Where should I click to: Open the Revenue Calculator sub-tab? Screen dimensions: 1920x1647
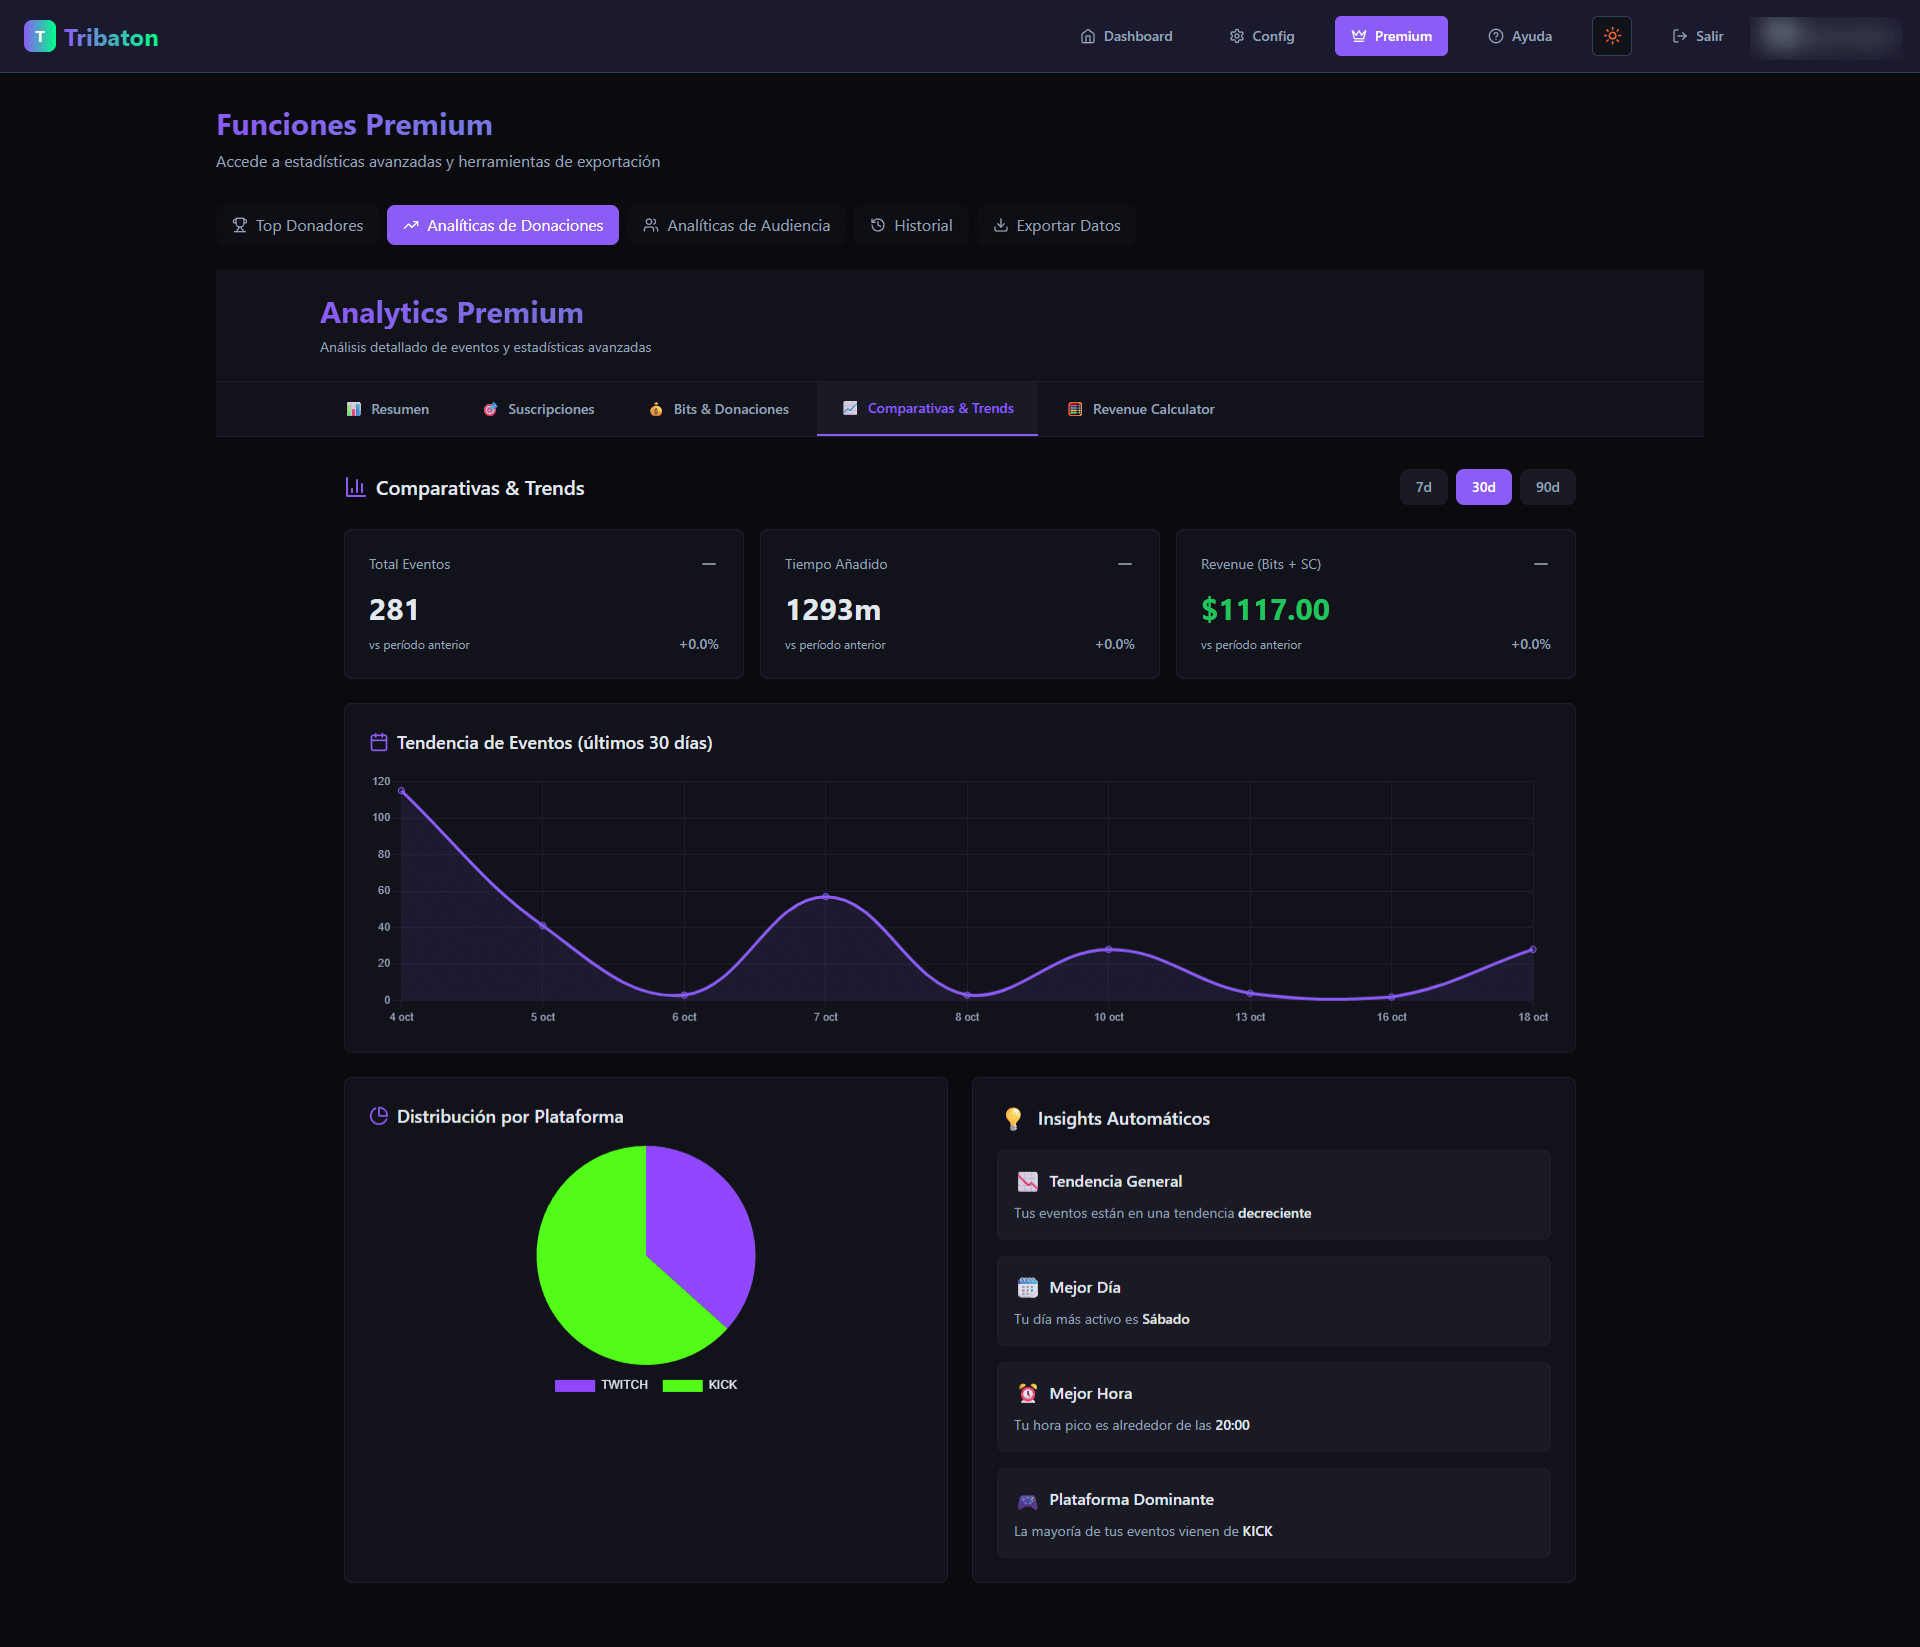[1141, 409]
